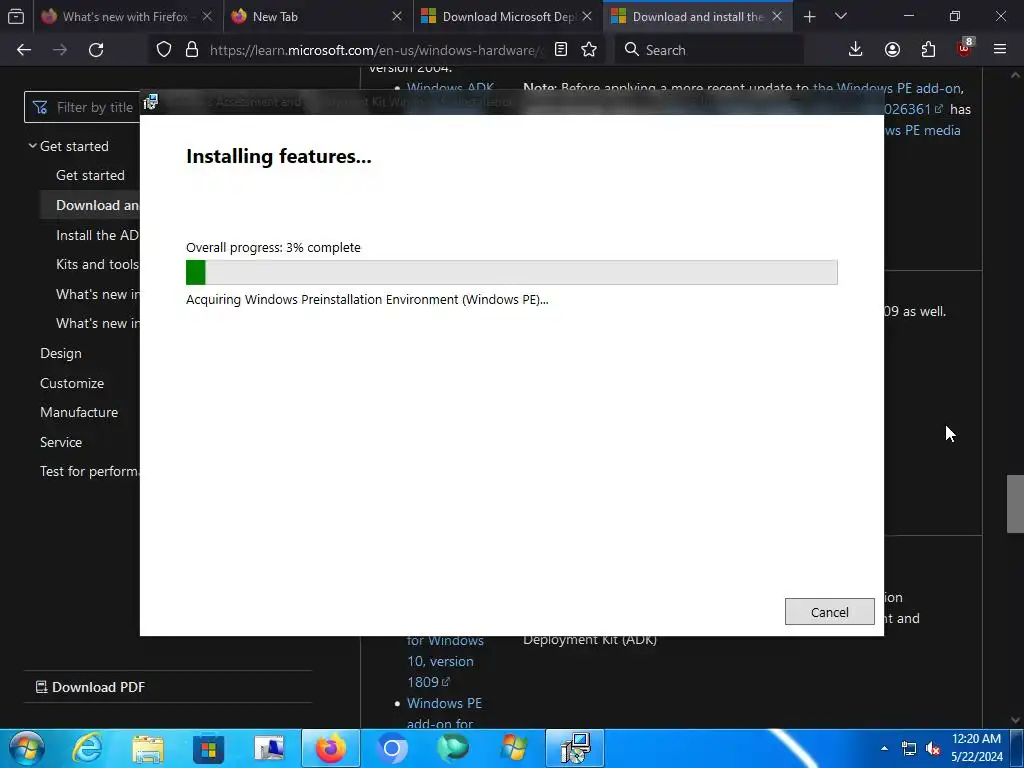The width and height of the screenshot is (1024, 768).
Task: Switch to Firefox taskbar button
Action: (x=330, y=748)
